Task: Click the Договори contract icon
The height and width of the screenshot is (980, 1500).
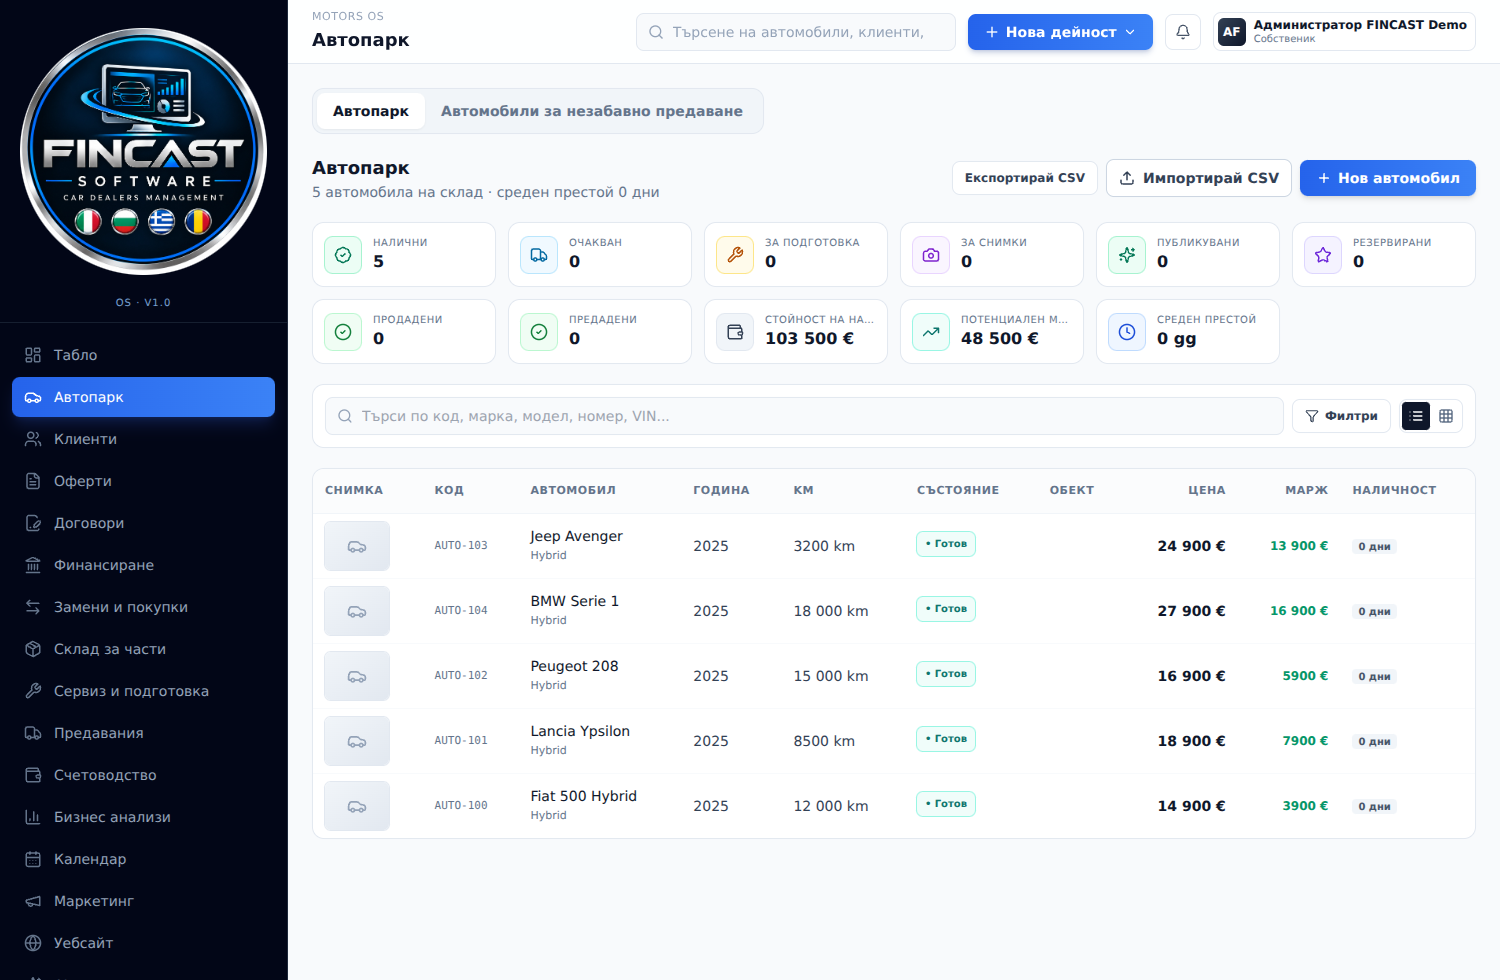Action: [x=33, y=523]
